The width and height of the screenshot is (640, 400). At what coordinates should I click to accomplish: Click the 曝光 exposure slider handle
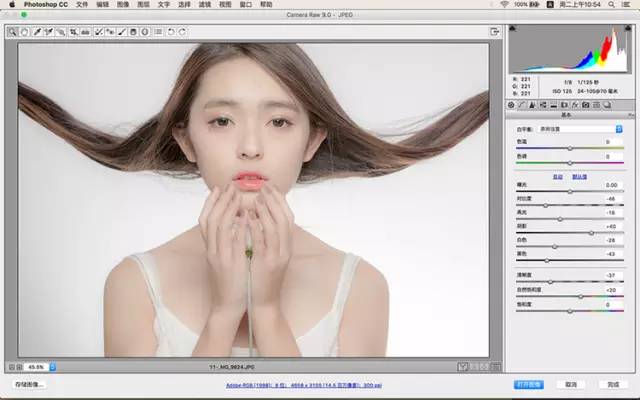[x=568, y=191]
